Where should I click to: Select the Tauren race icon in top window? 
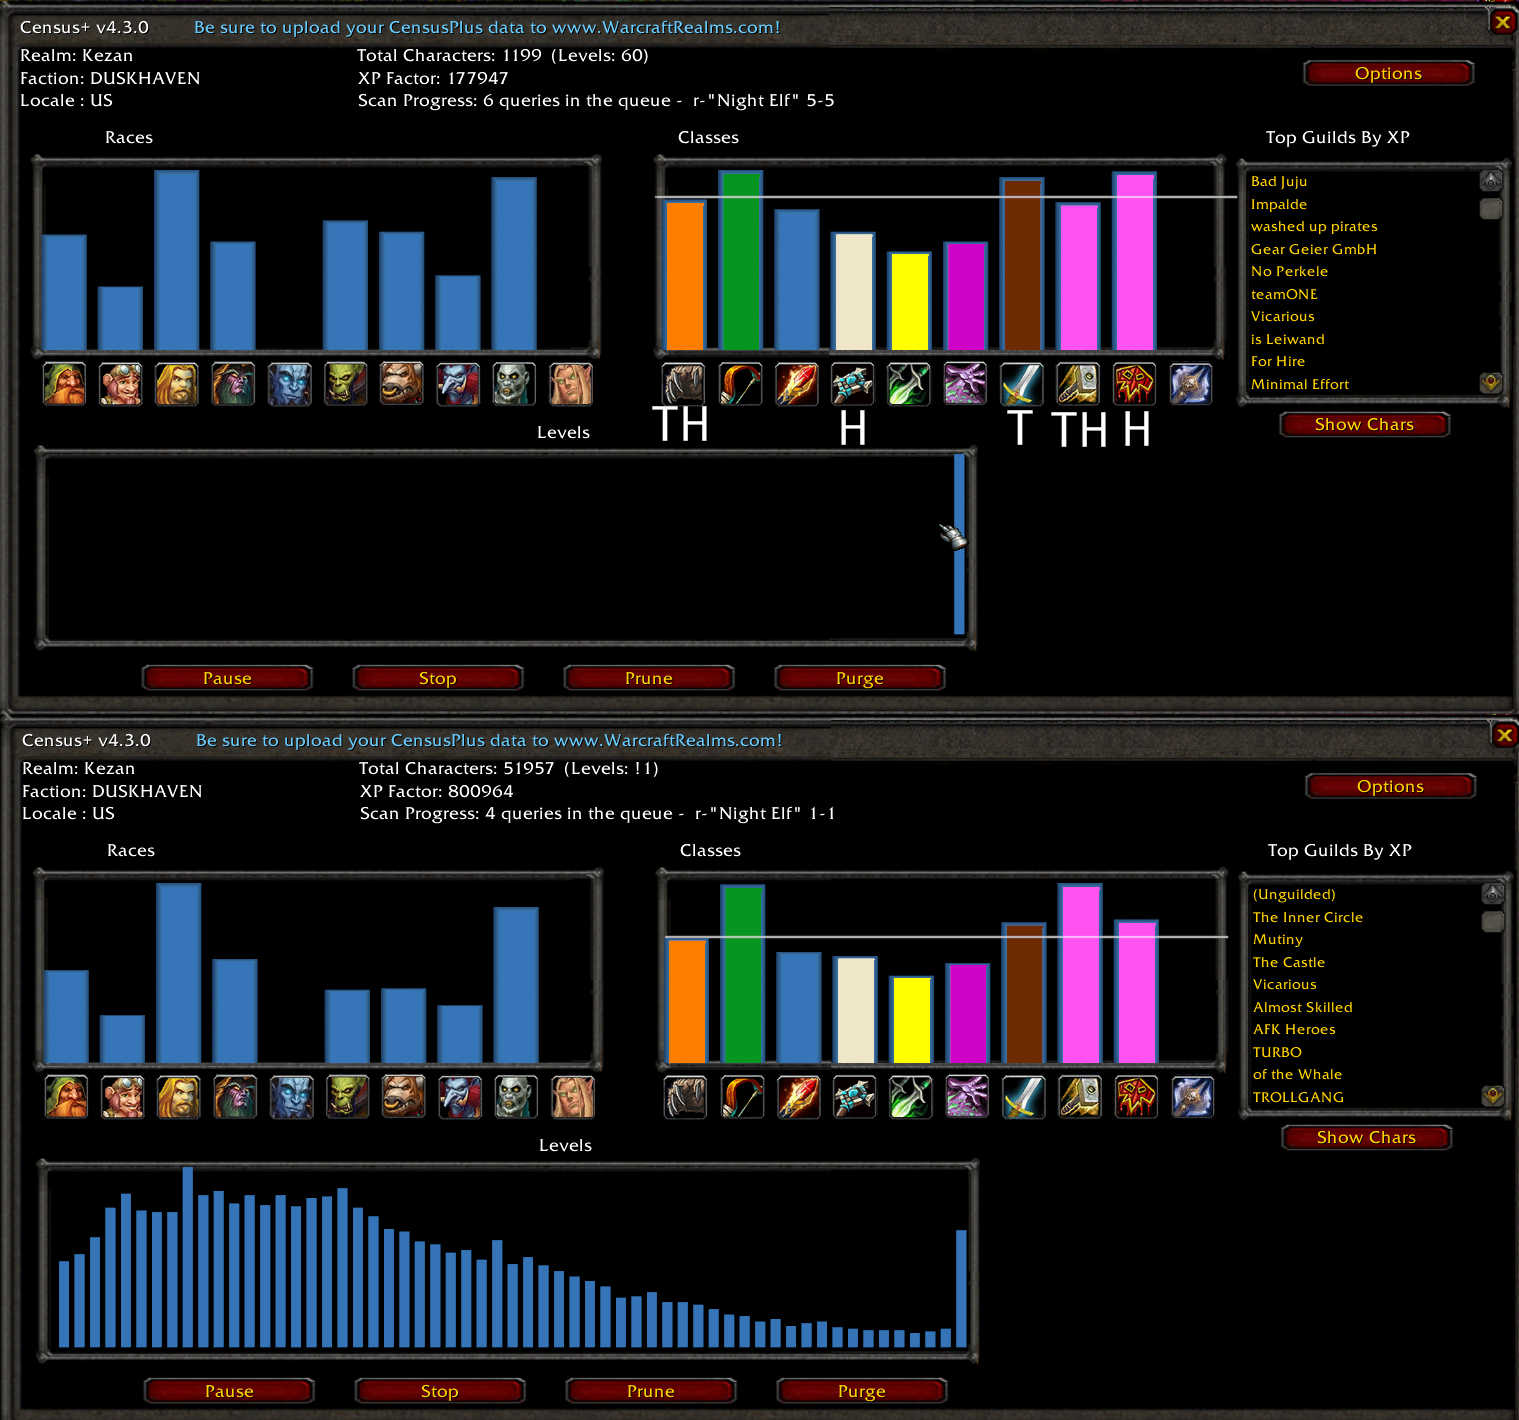pyautogui.click(x=402, y=384)
